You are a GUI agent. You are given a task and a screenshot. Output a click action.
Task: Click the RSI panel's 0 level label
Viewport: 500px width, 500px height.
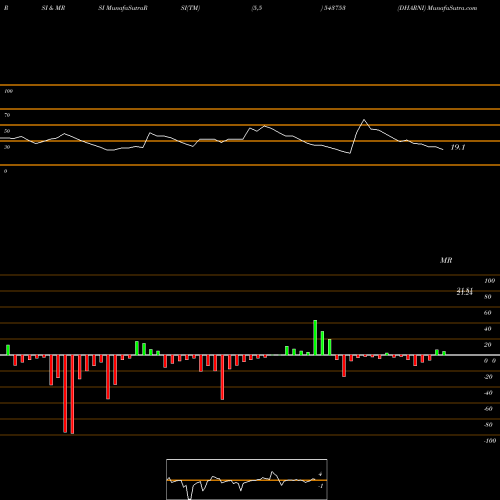5,171
